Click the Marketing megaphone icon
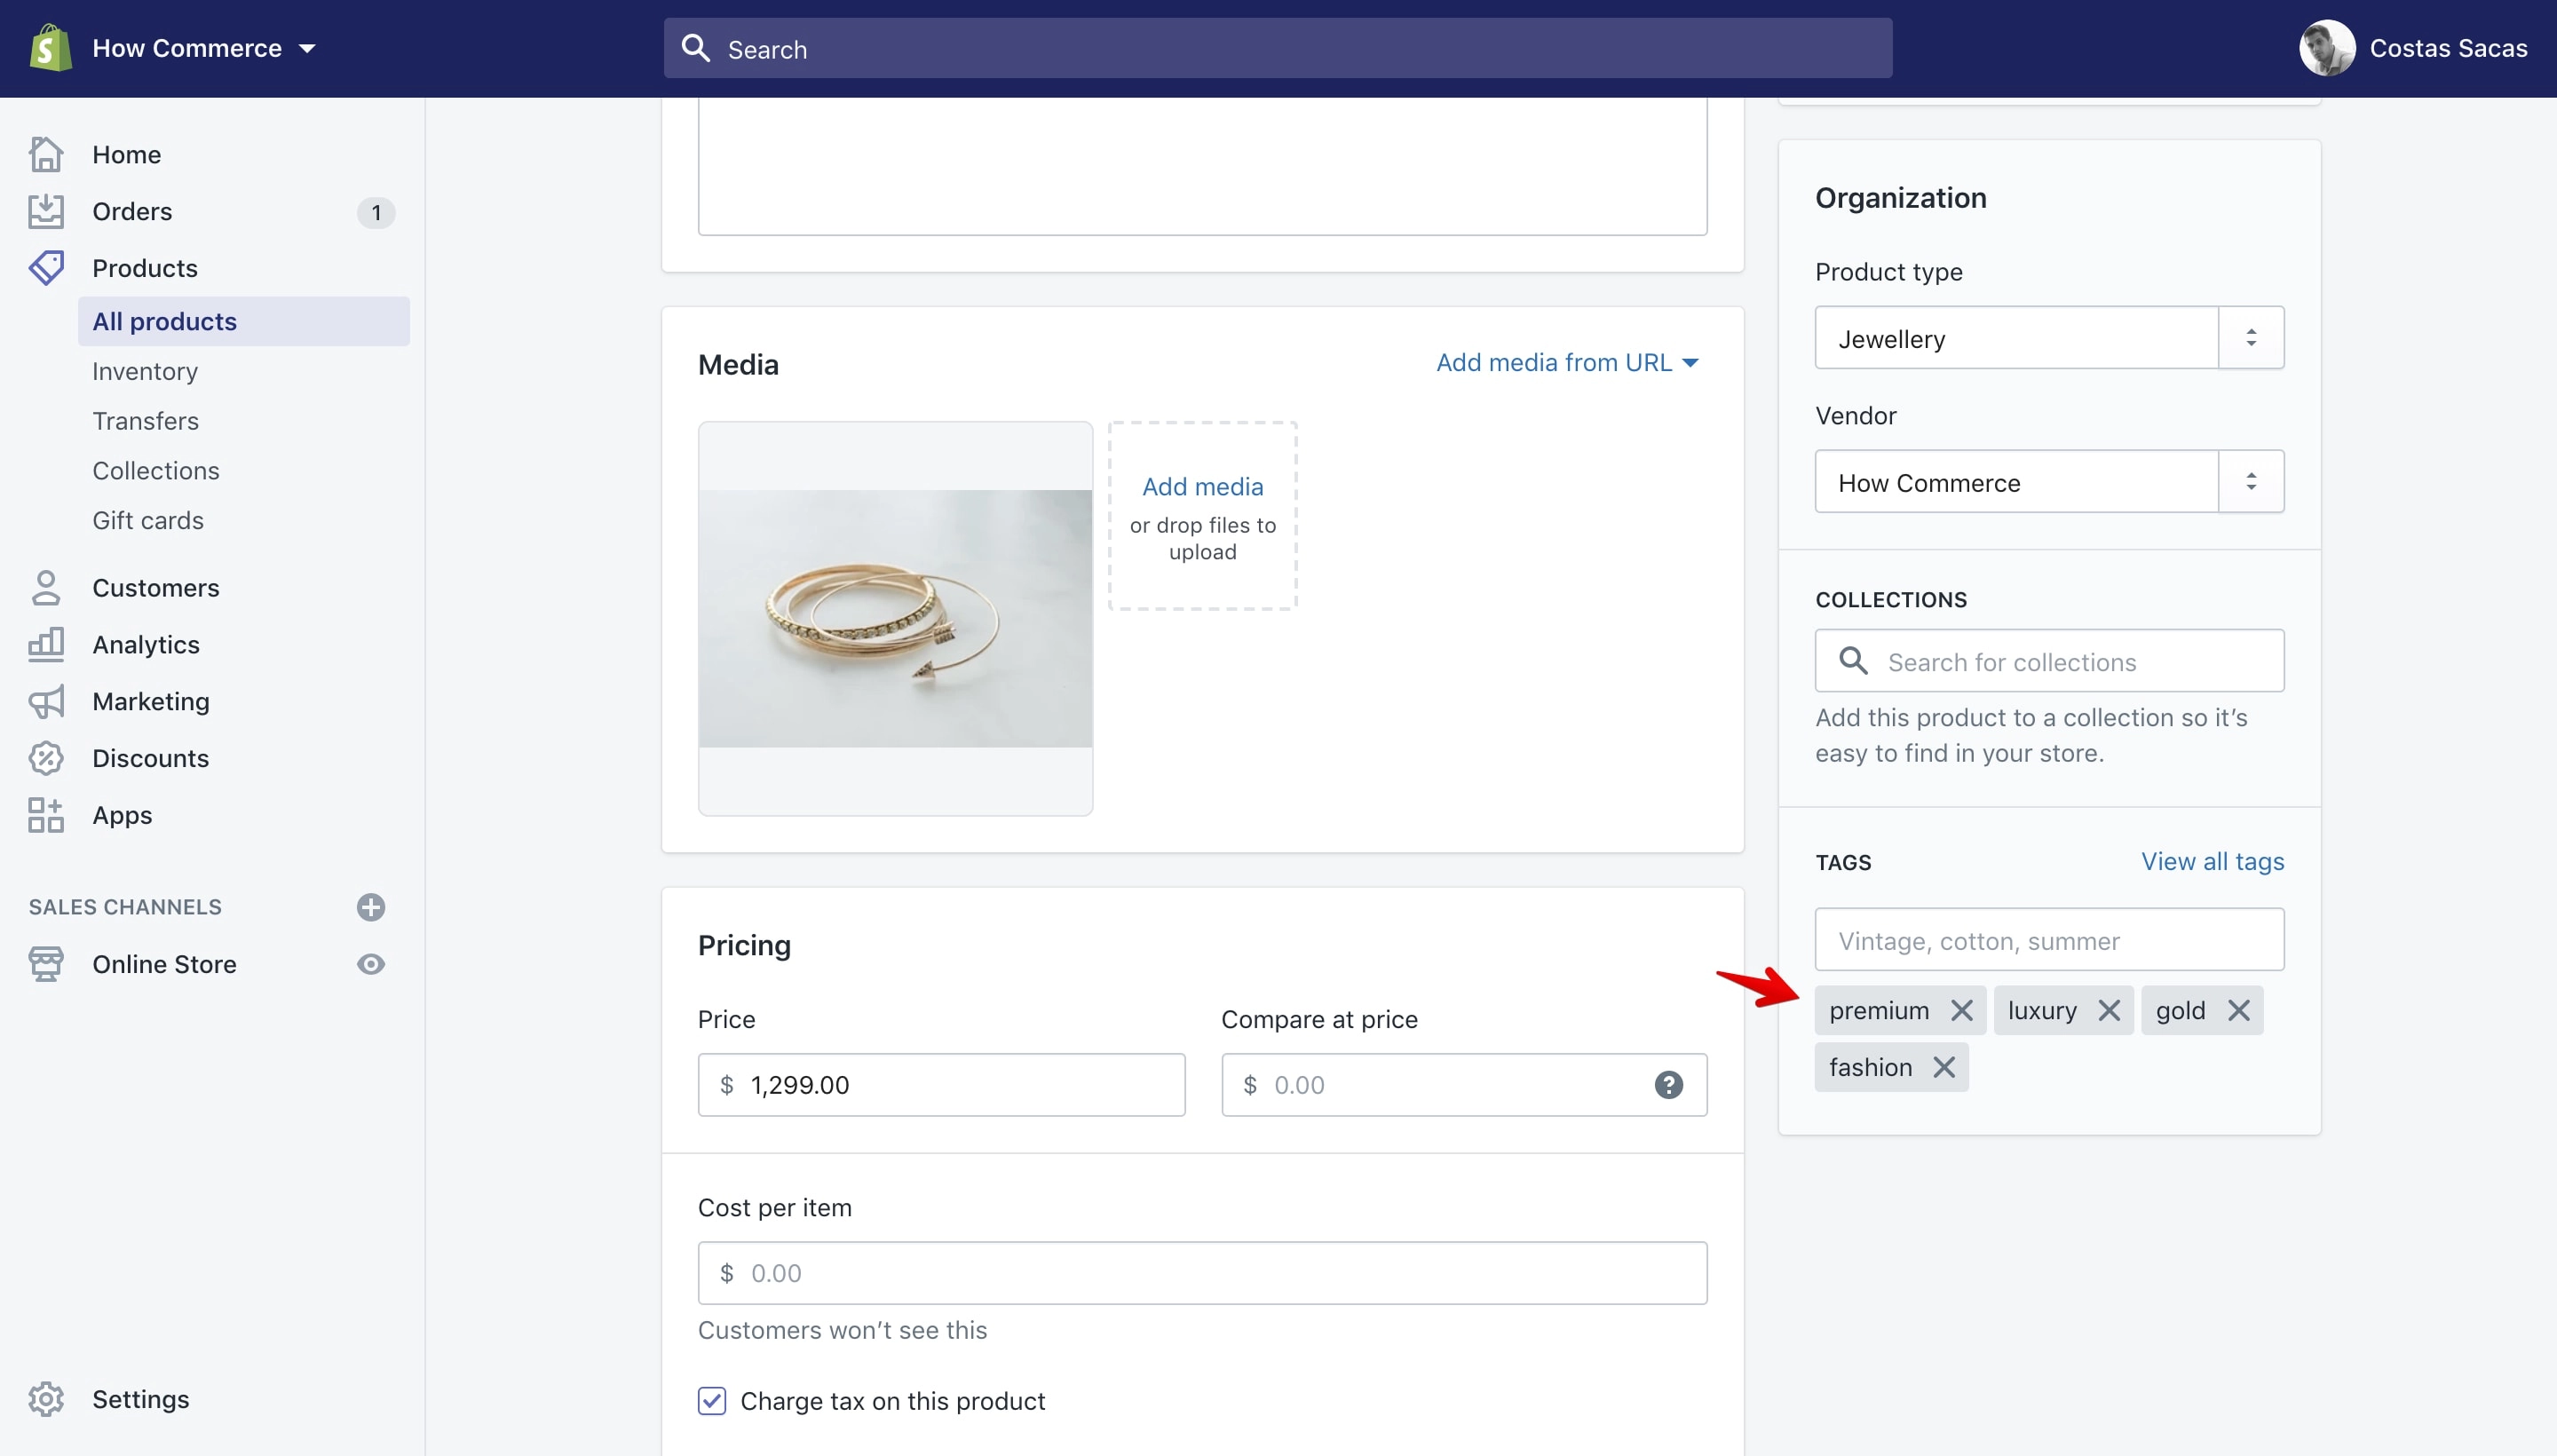The image size is (2557, 1456). coord(46,702)
